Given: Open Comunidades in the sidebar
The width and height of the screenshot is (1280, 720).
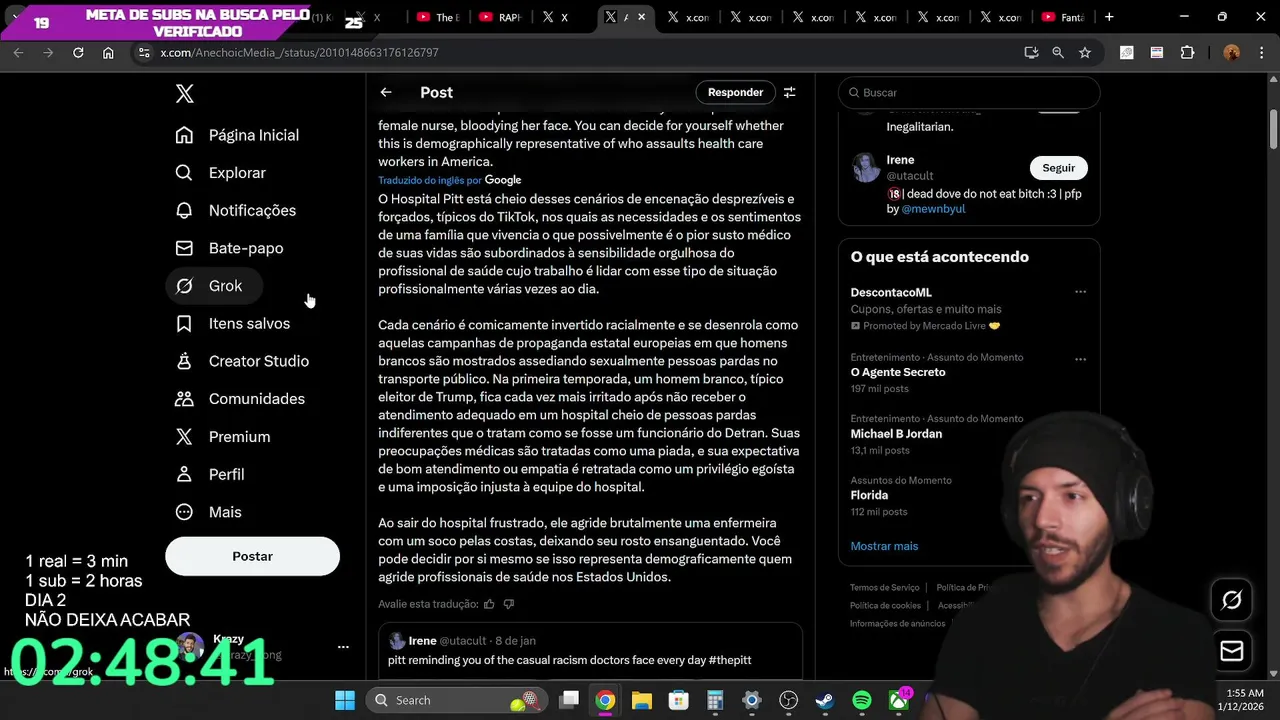Looking at the screenshot, I should click(x=240, y=399).
